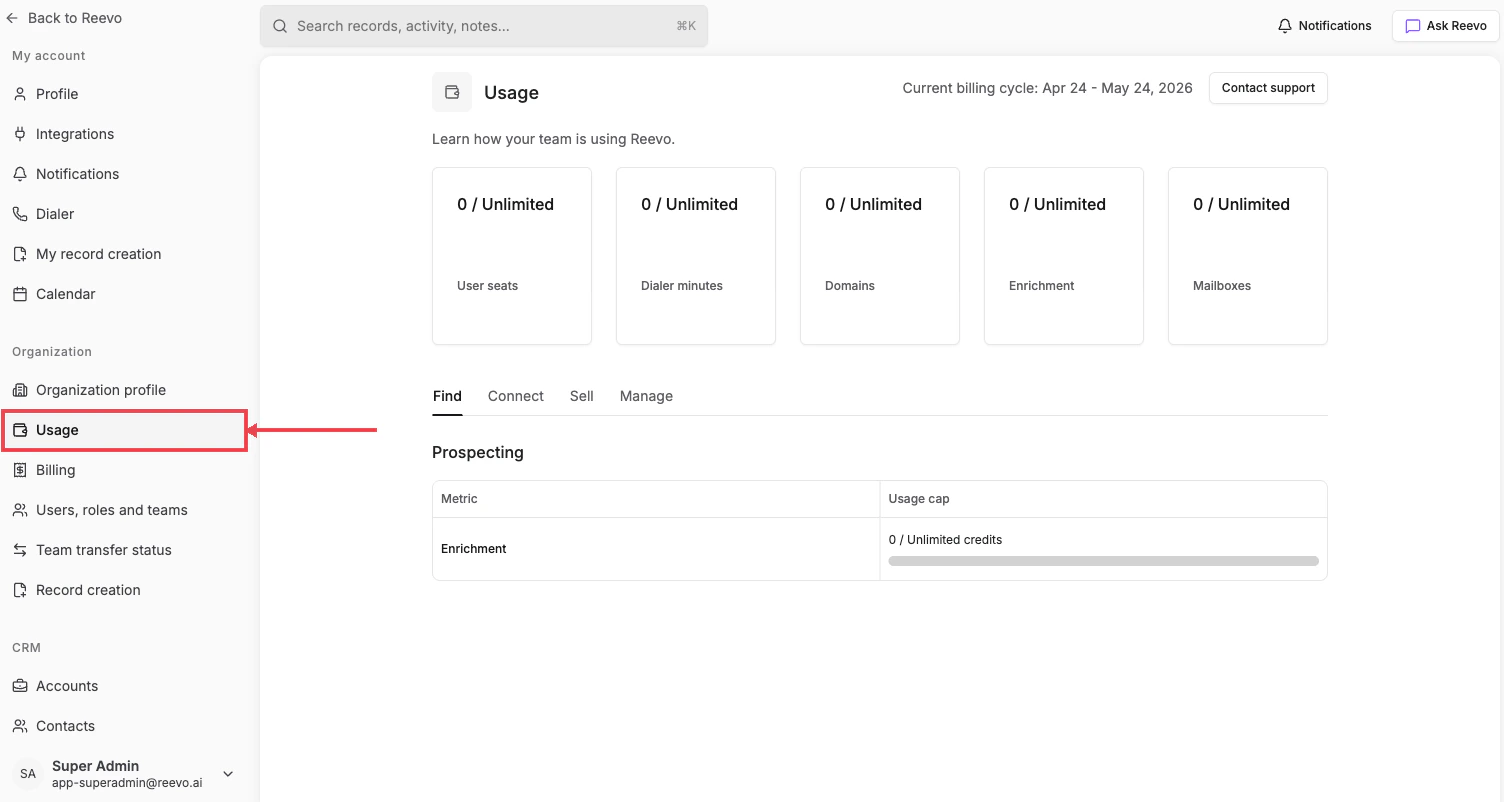Image resolution: width=1504 pixels, height=802 pixels.
Task: Click the Back to Reevo arrow icon
Action: [12, 18]
